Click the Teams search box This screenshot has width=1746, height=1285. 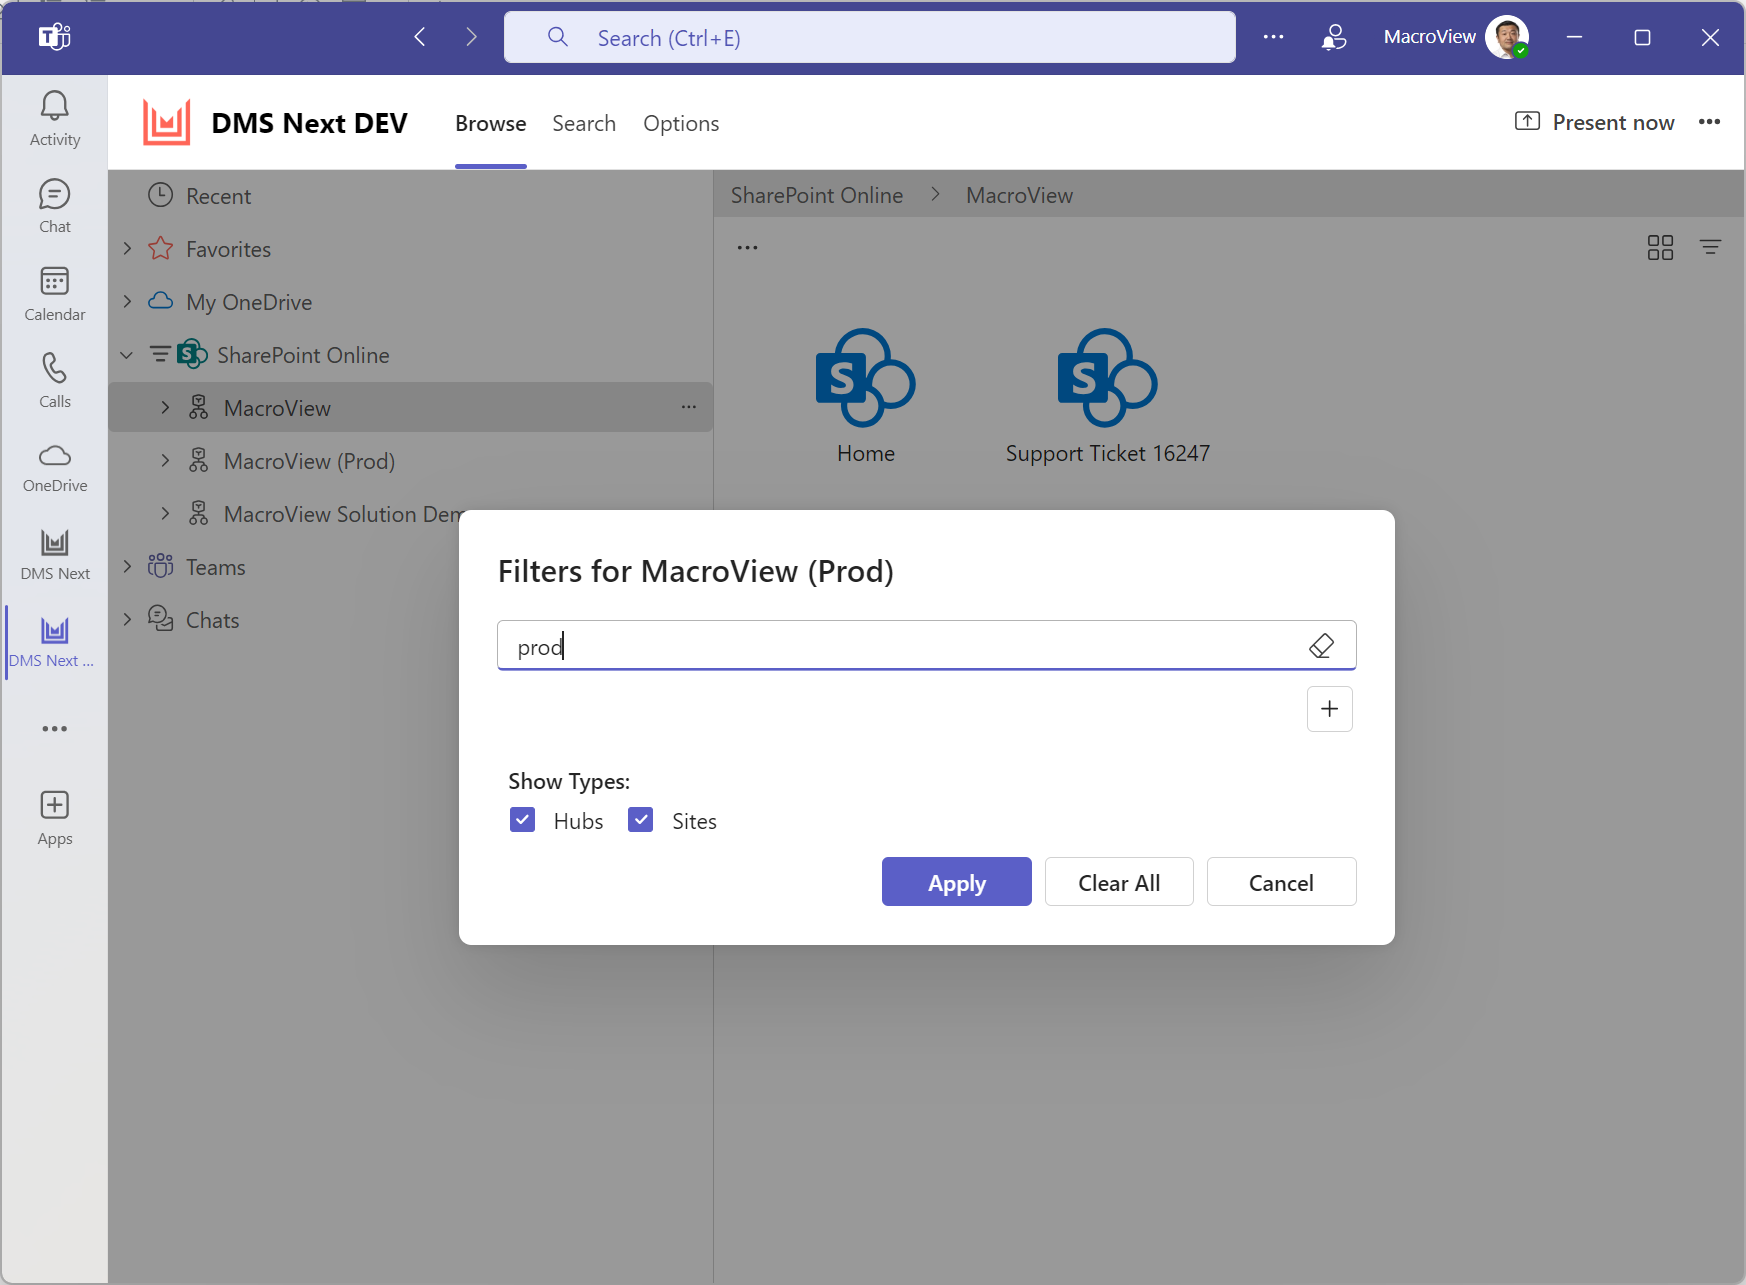(x=870, y=38)
